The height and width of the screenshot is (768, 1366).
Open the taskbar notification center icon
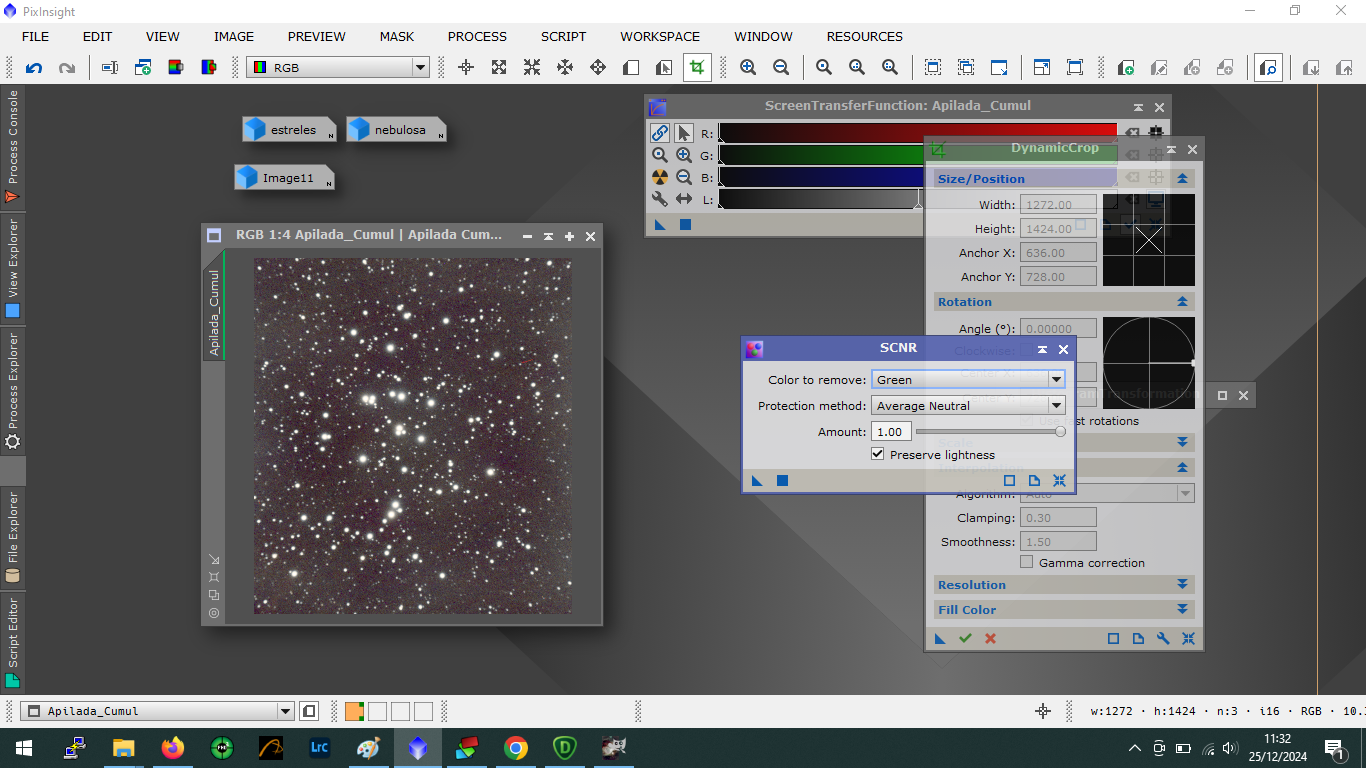(x=1334, y=748)
